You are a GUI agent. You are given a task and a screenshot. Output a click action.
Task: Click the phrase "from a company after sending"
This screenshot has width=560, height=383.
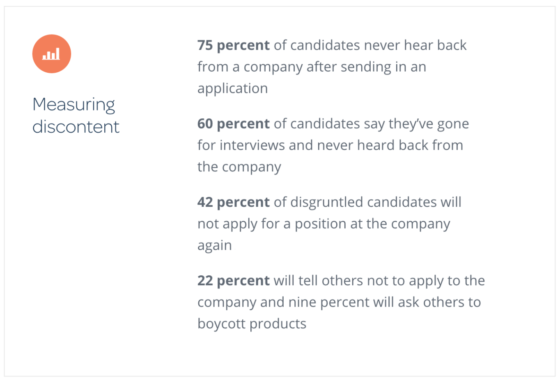click(289, 67)
